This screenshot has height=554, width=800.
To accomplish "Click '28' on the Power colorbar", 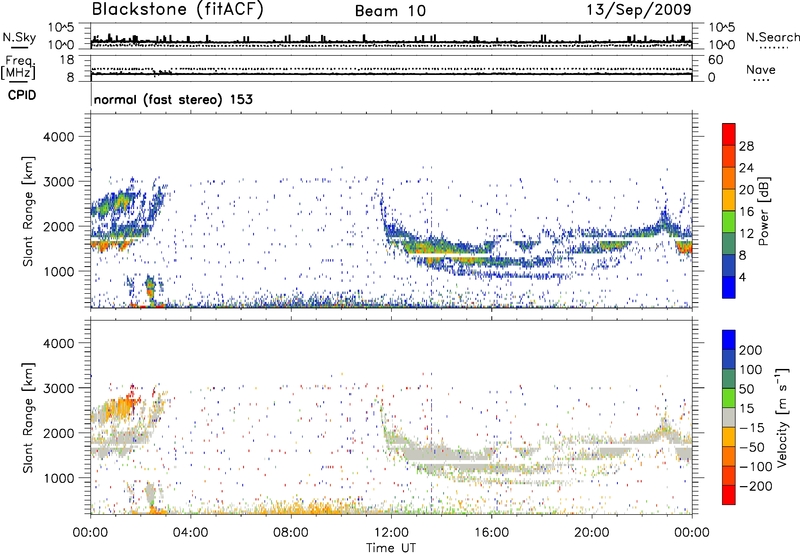I will pos(746,146).
